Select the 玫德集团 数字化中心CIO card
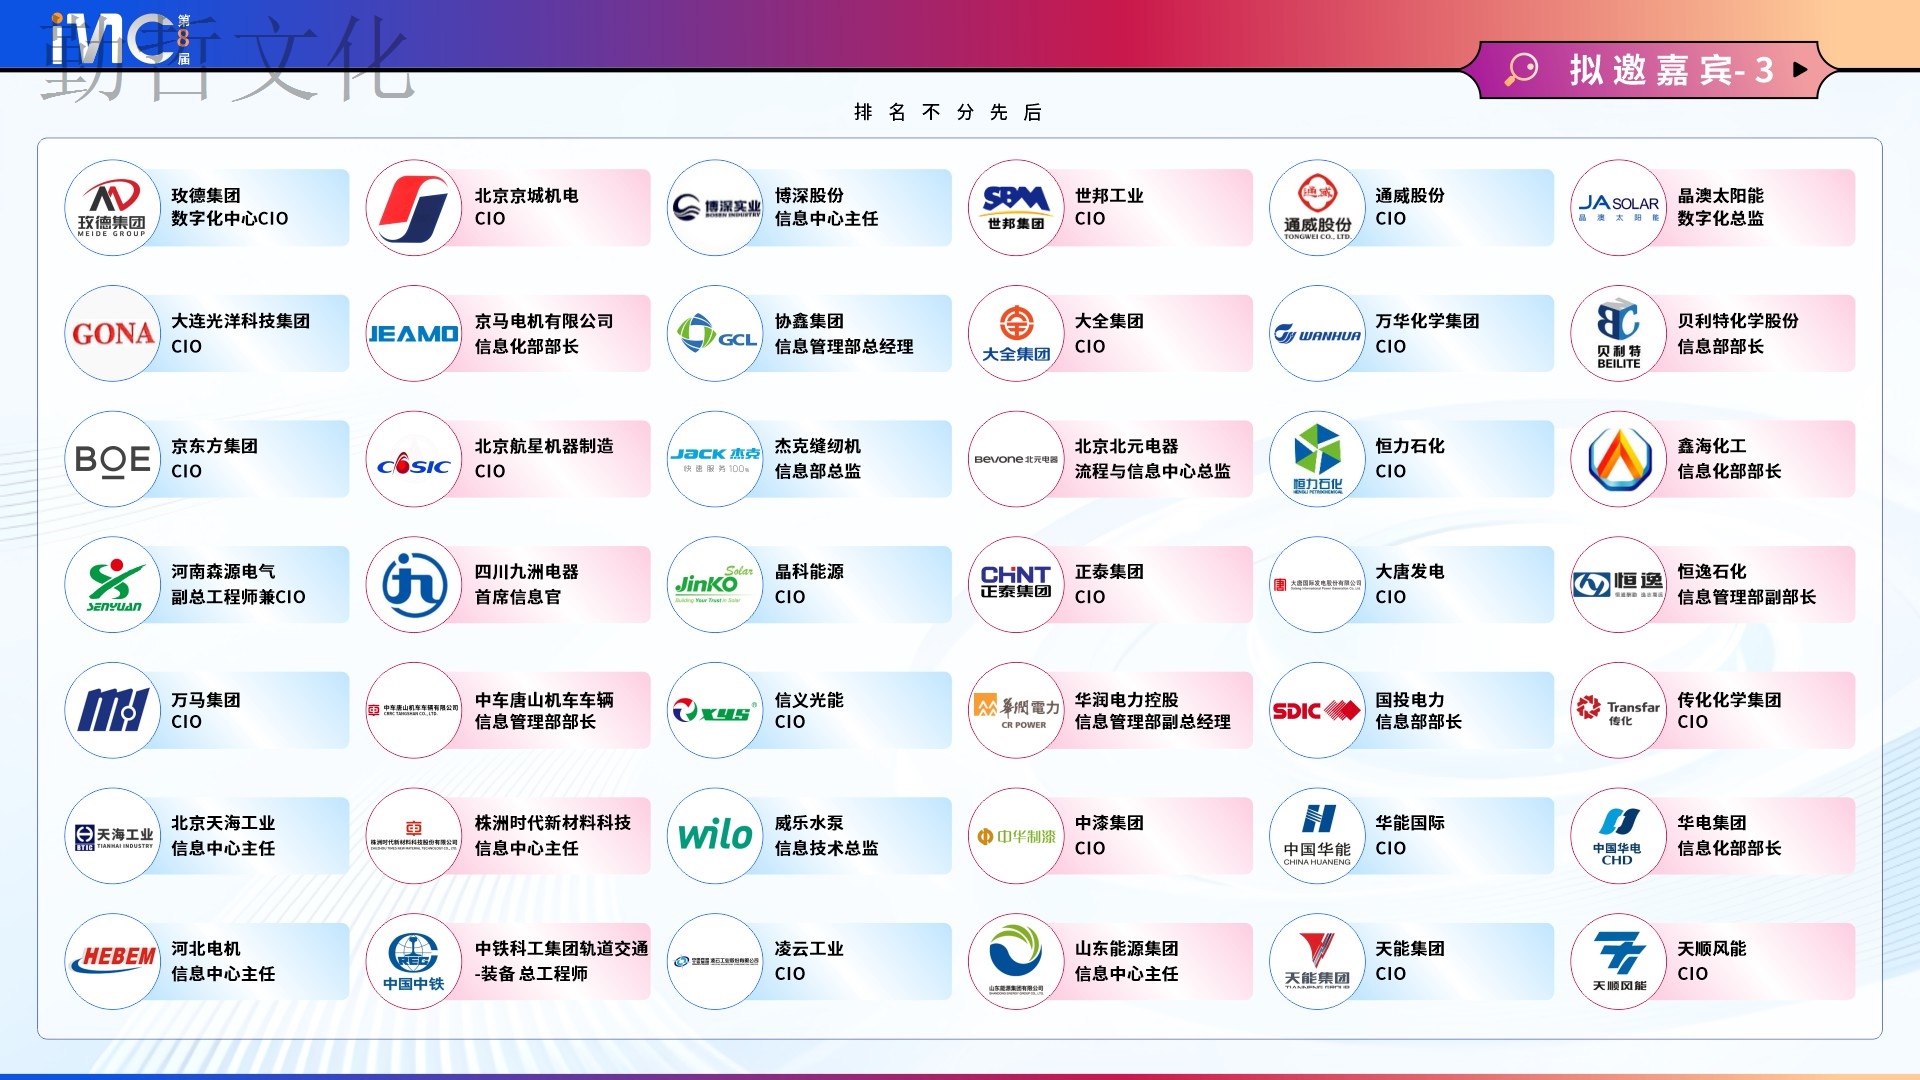The width and height of the screenshot is (1920, 1080). click(x=208, y=208)
